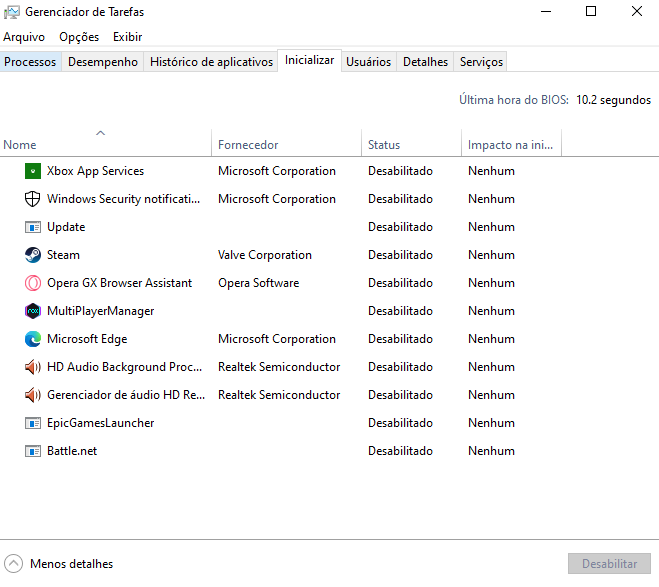Select the EpicGamesLauncher icon
The height and width of the screenshot is (587, 659).
tap(32, 423)
